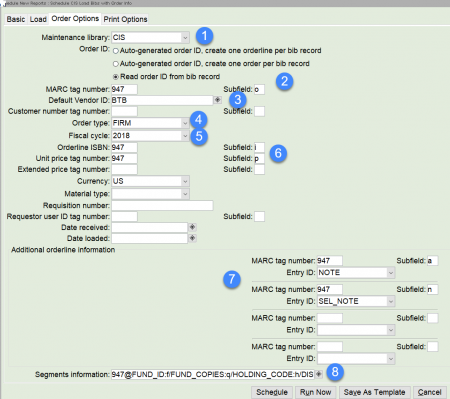This screenshot has height=399, width=450.
Task: Open the Fiscal cycle 2018 dropdown
Action: click(185, 136)
